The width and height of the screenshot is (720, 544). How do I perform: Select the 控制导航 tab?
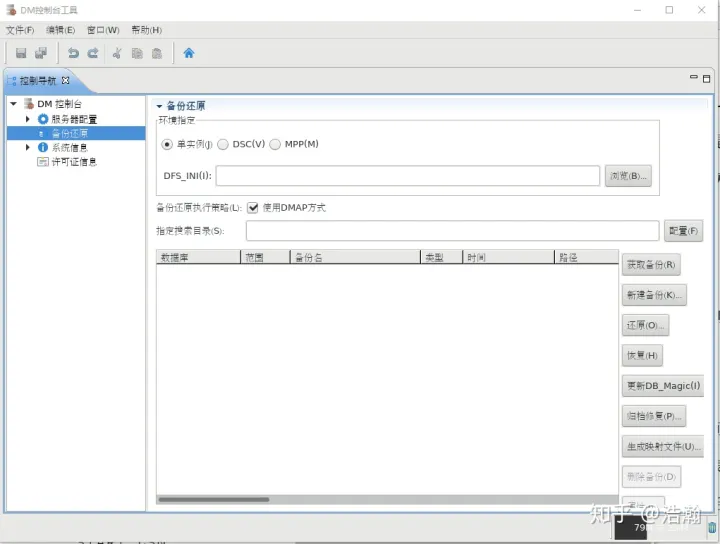38,81
